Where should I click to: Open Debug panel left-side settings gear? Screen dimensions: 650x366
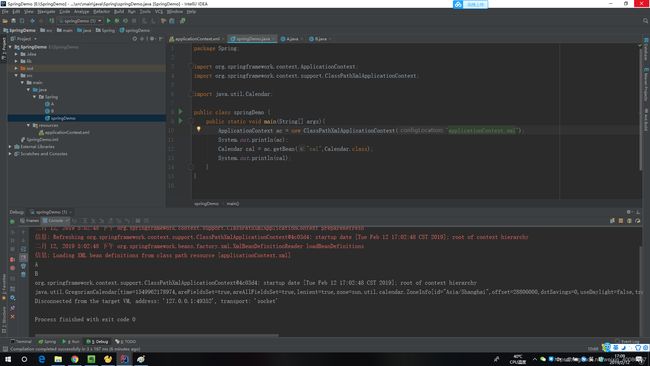(12, 298)
